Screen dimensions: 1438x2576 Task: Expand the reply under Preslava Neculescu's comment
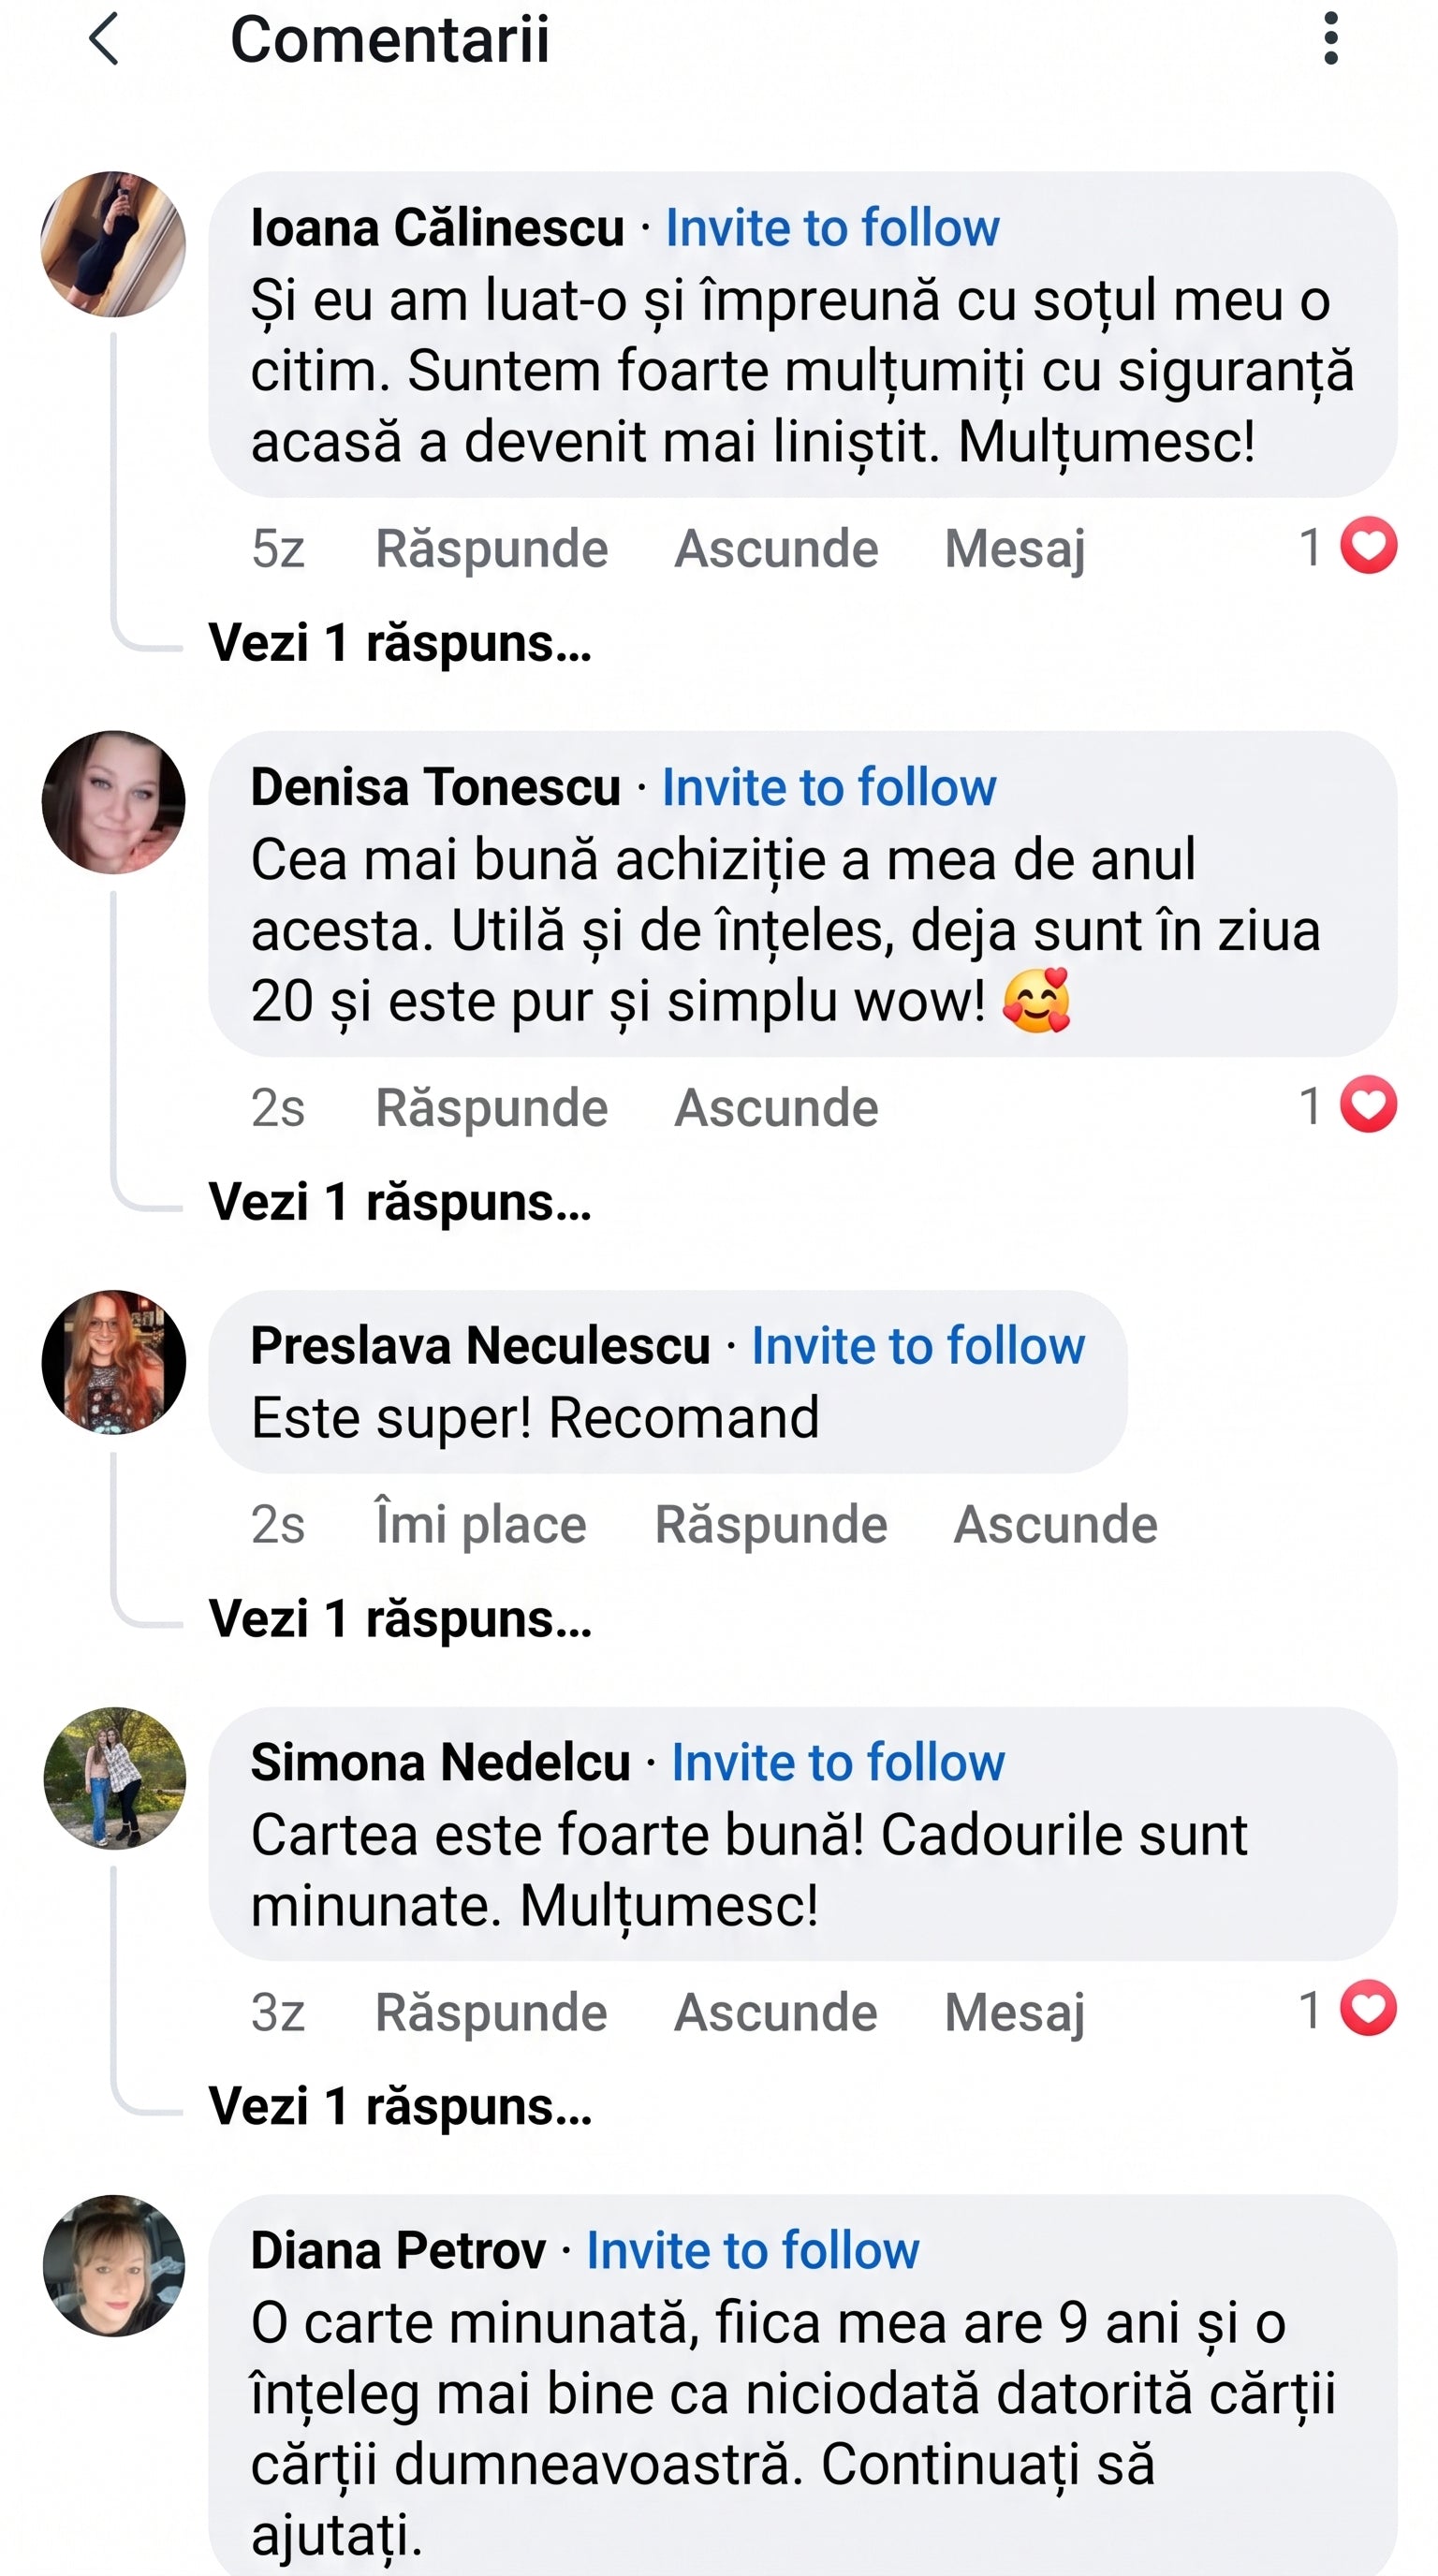(x=400, y=1619)
